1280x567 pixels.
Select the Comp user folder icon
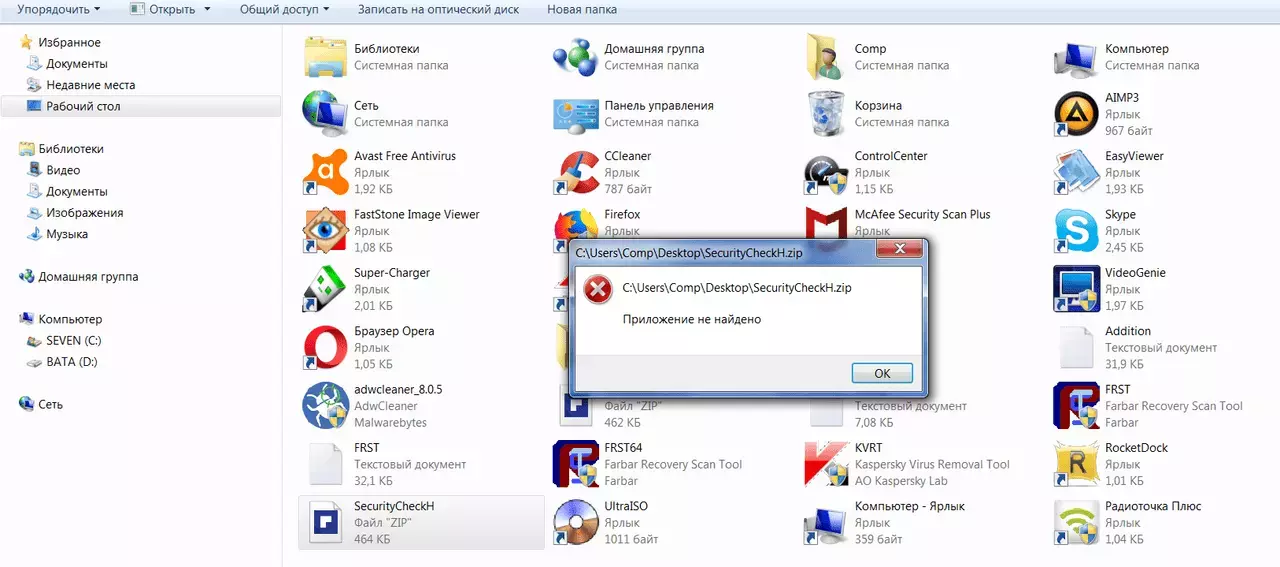[826, 57]
